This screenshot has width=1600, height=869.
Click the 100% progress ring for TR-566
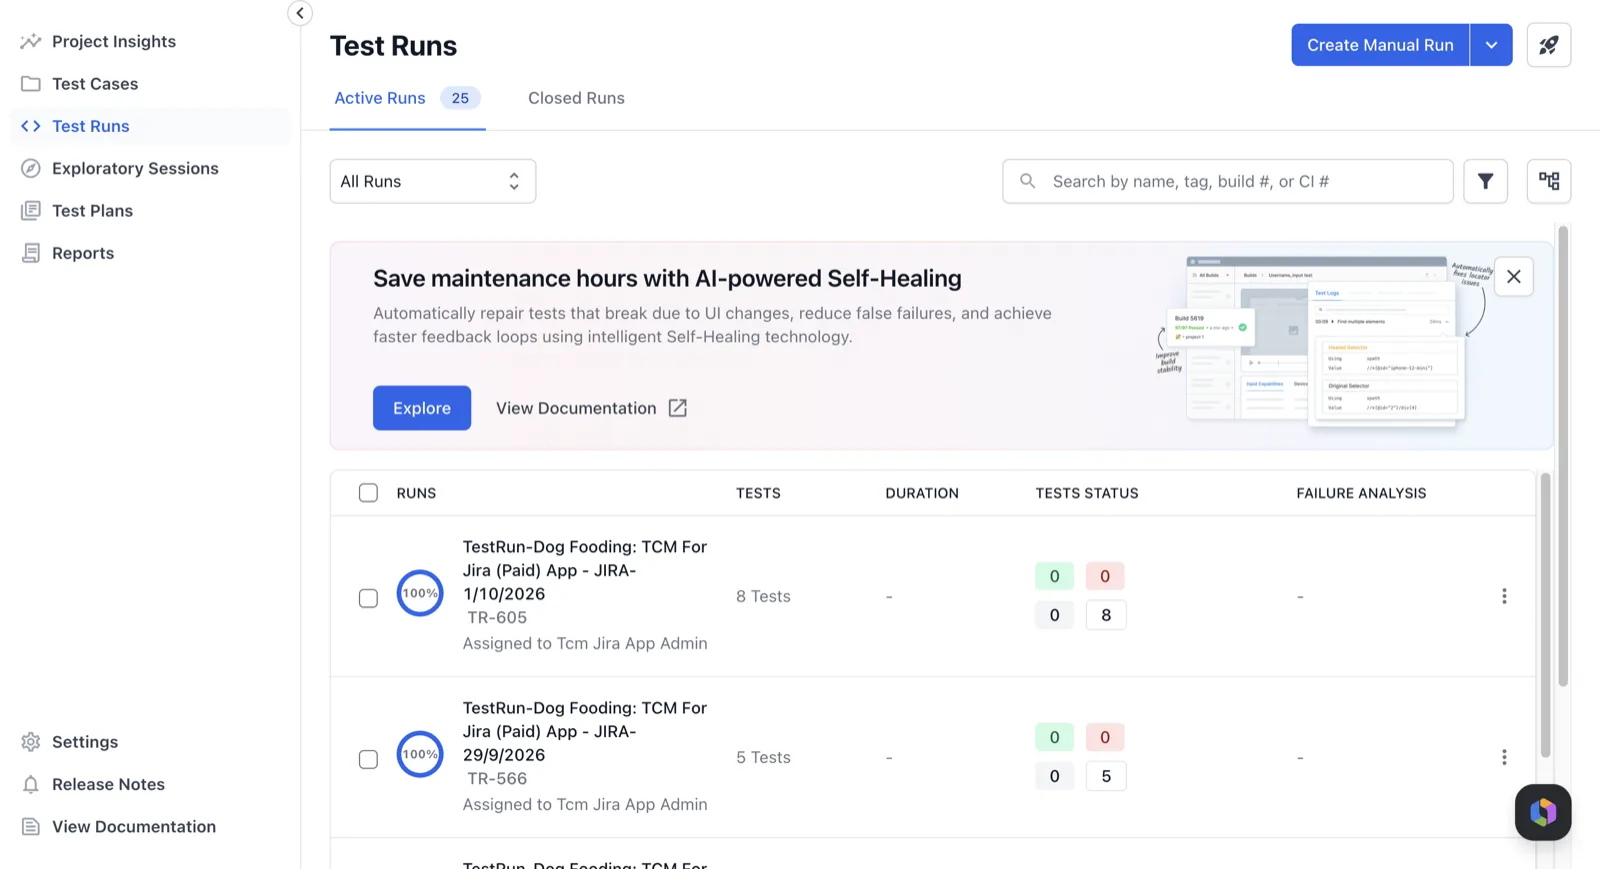[x=420, y=754]
